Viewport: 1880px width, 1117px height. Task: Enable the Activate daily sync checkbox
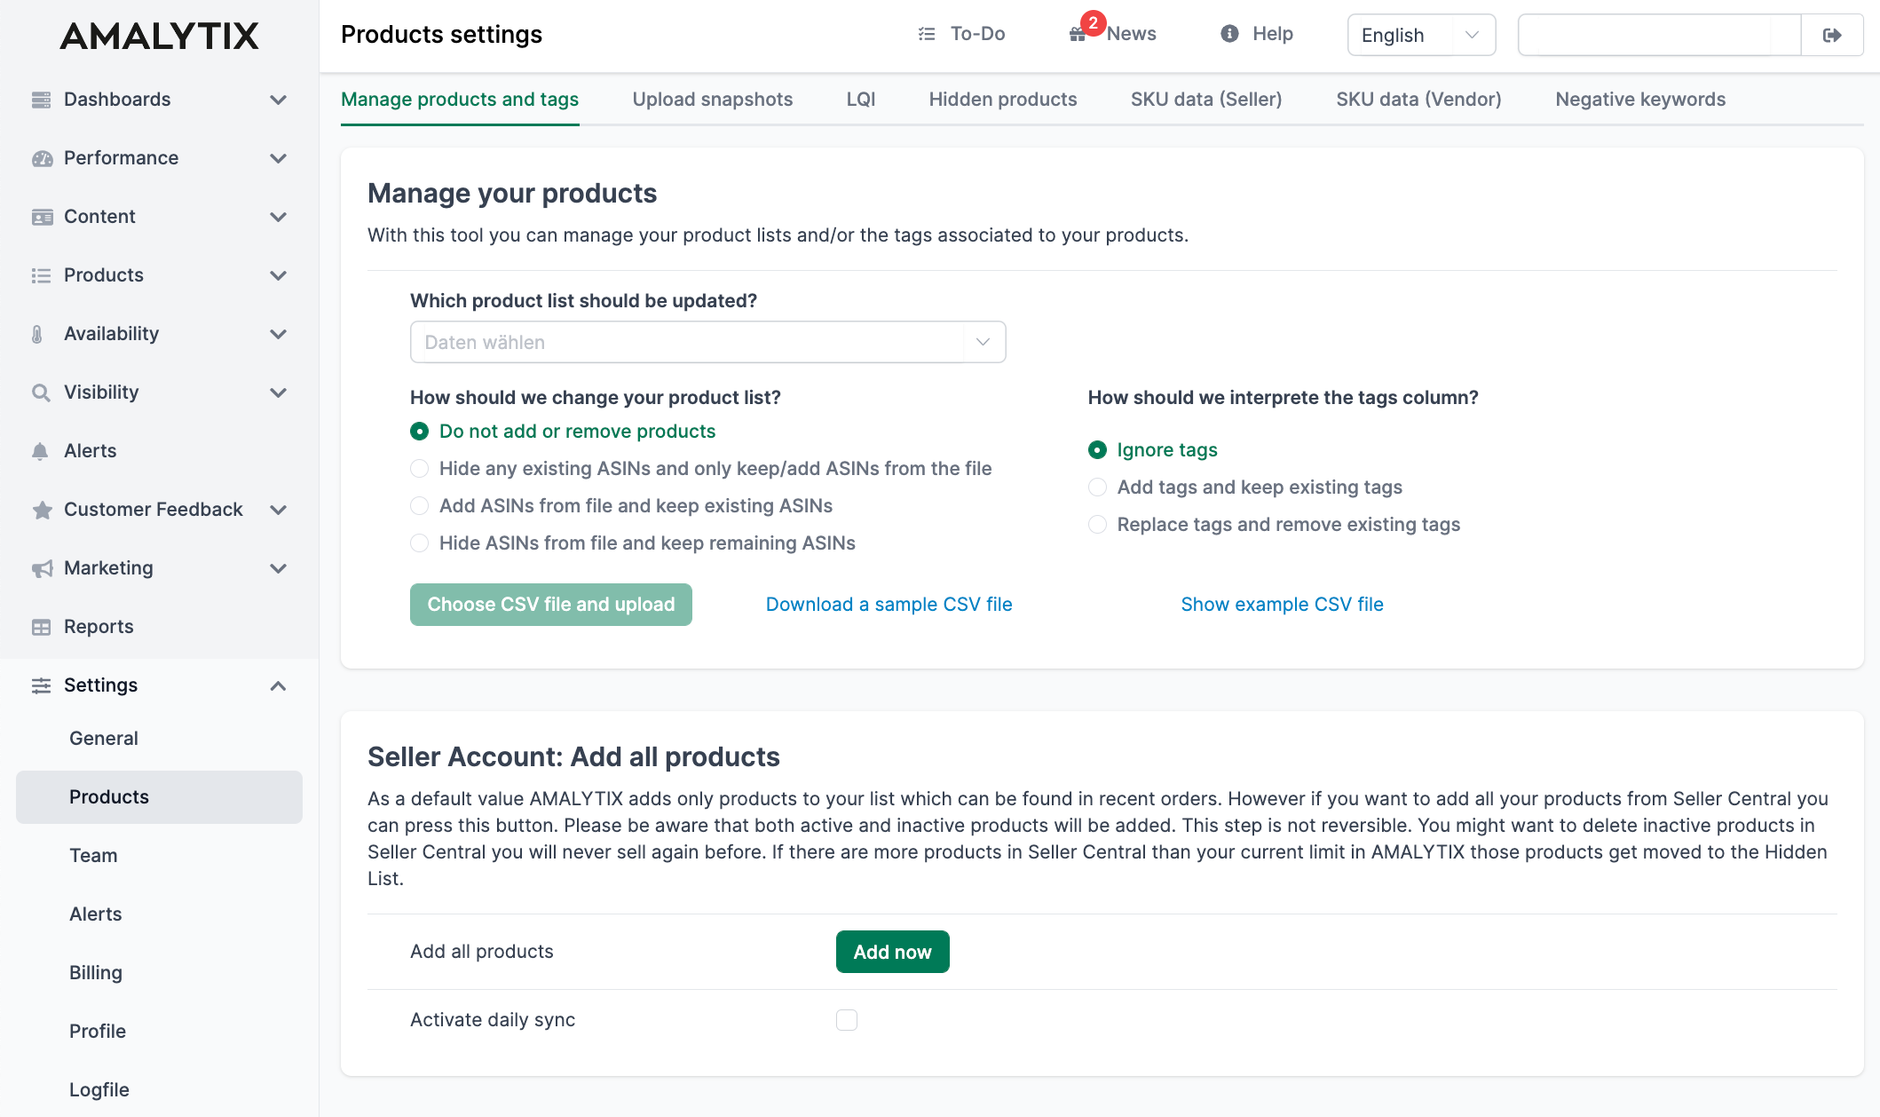pyautogui.click(x=847, y=1020)
